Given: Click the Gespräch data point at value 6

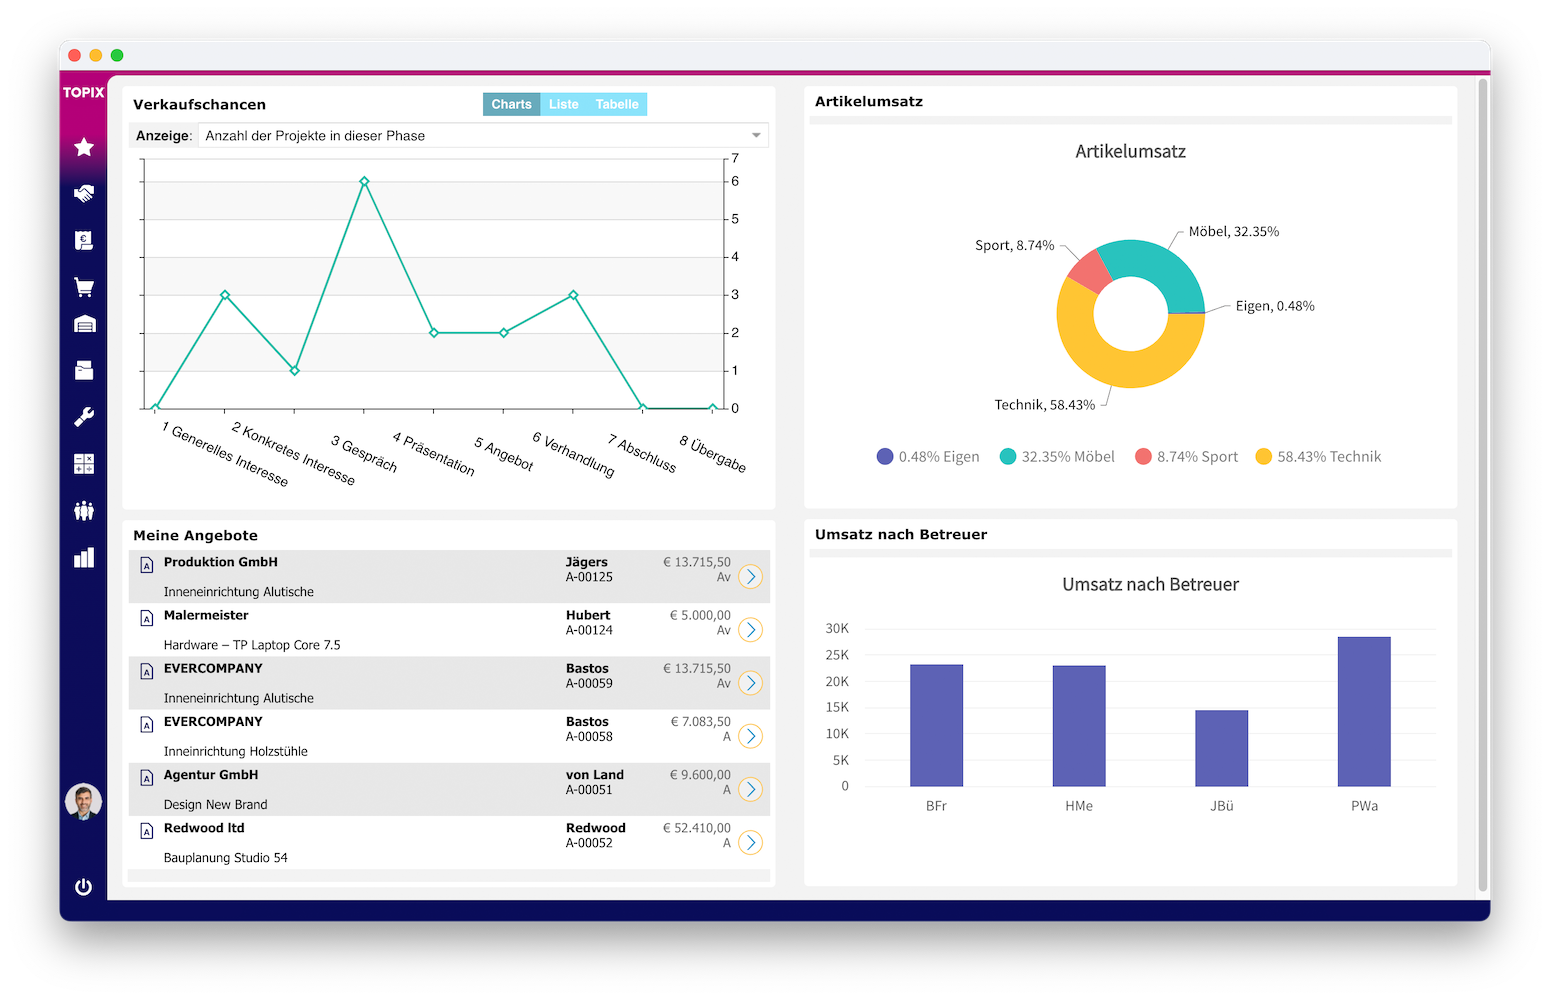Looking at the screenshot, I should (x=364, y=182).
